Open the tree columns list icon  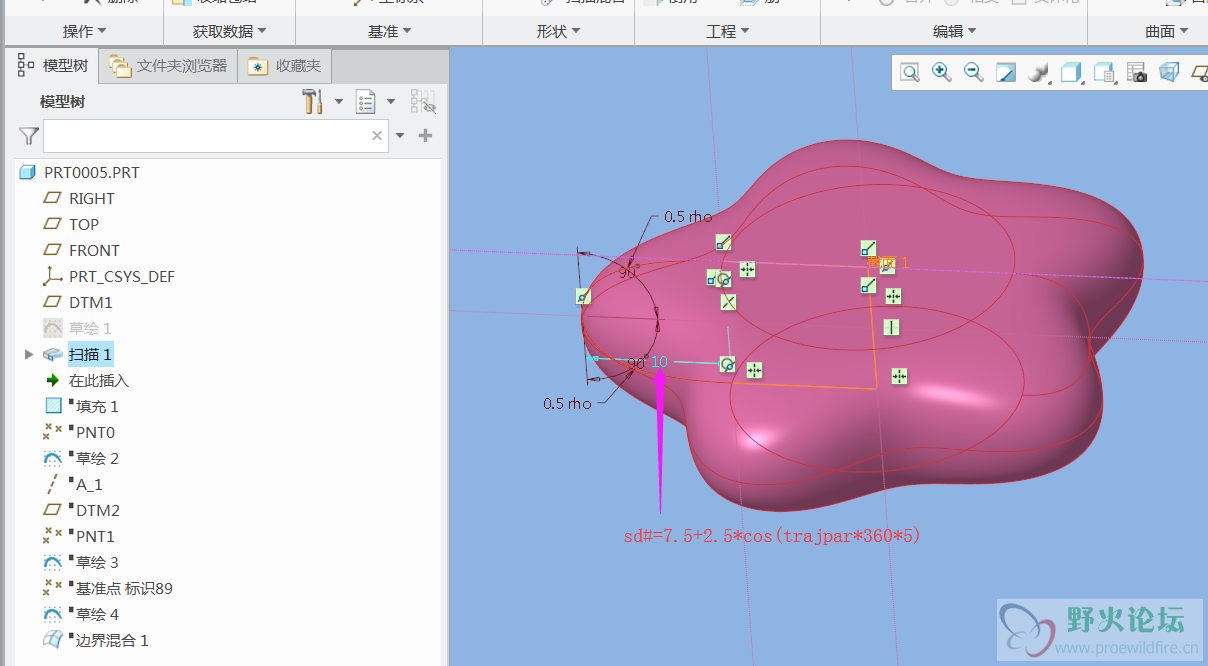pos(366,101)
